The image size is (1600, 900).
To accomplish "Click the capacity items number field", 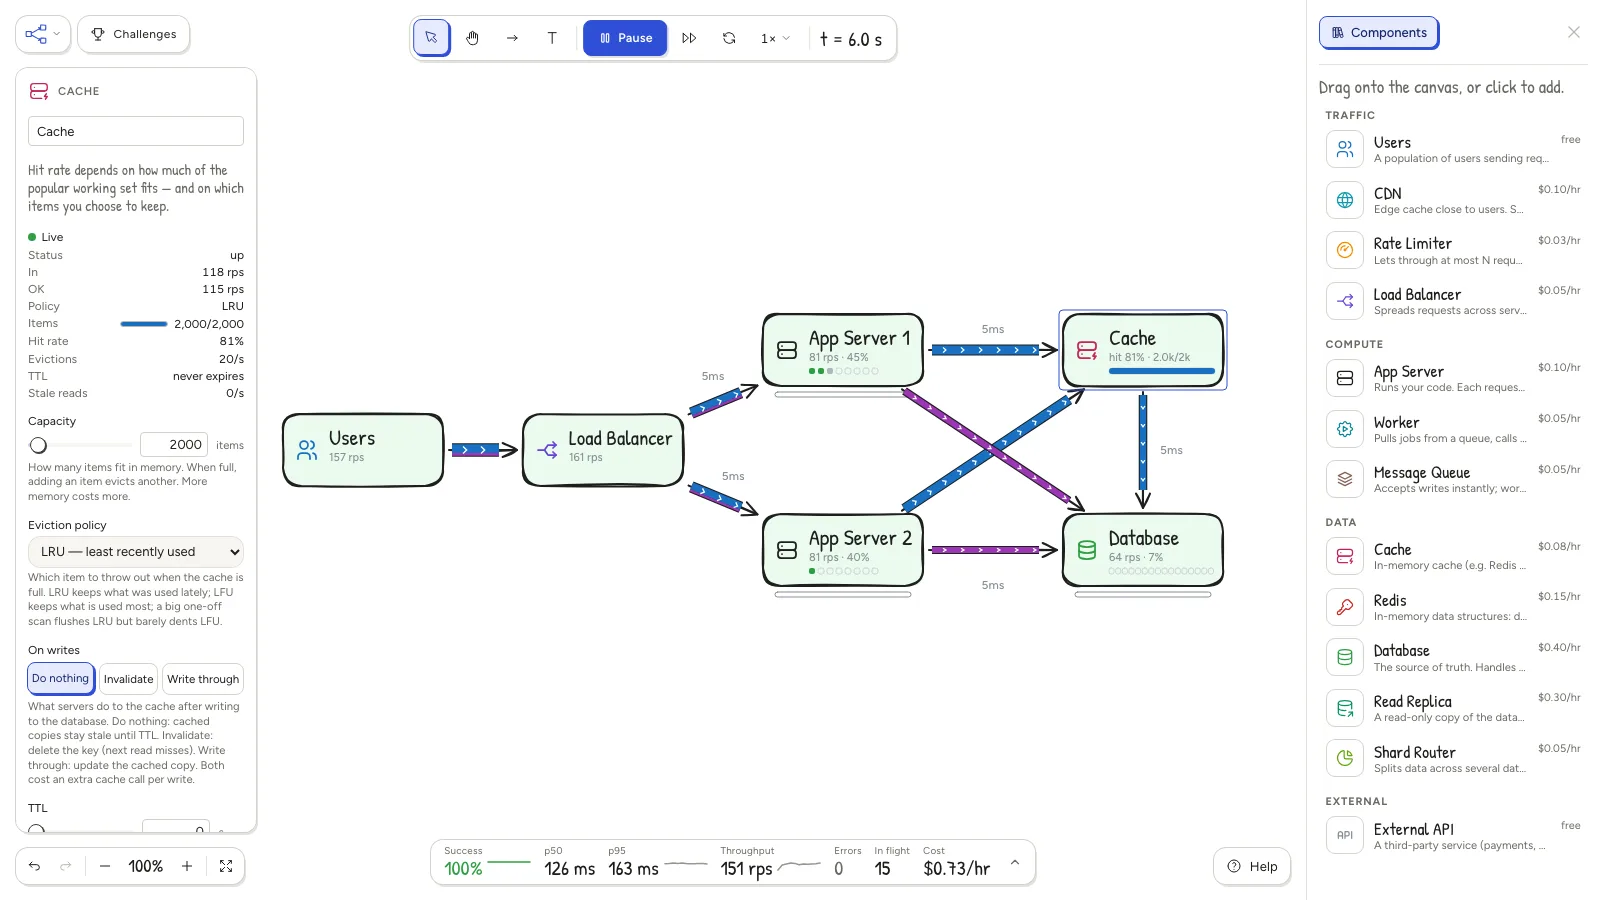I will click(174, 445).
